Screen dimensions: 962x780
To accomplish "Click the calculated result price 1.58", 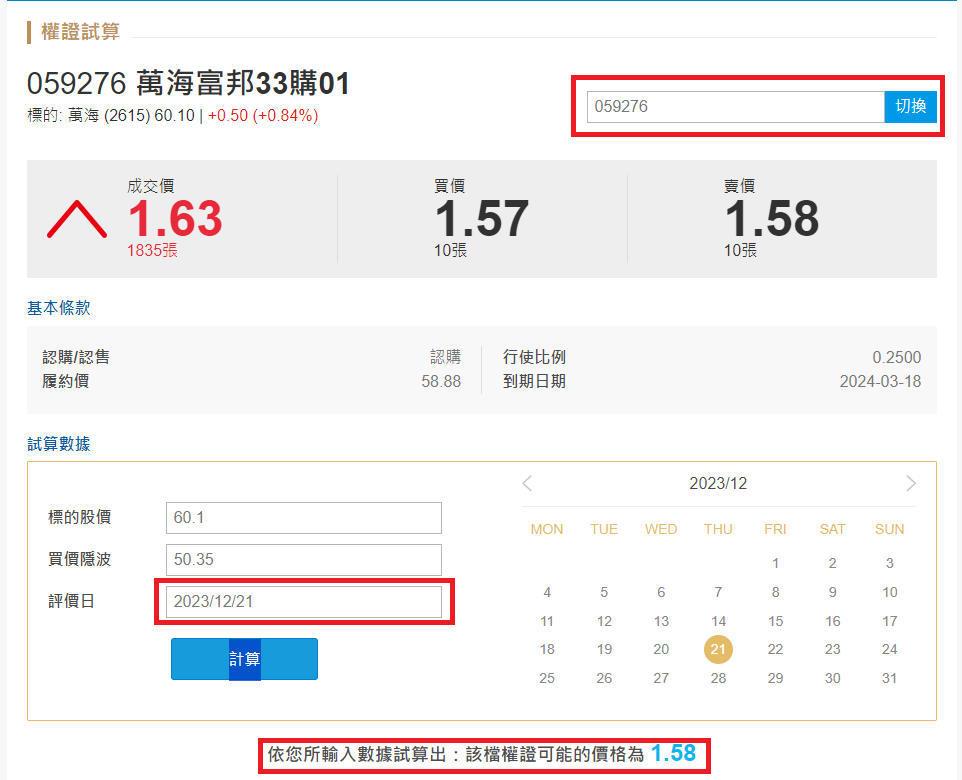I will coord(673,753).
